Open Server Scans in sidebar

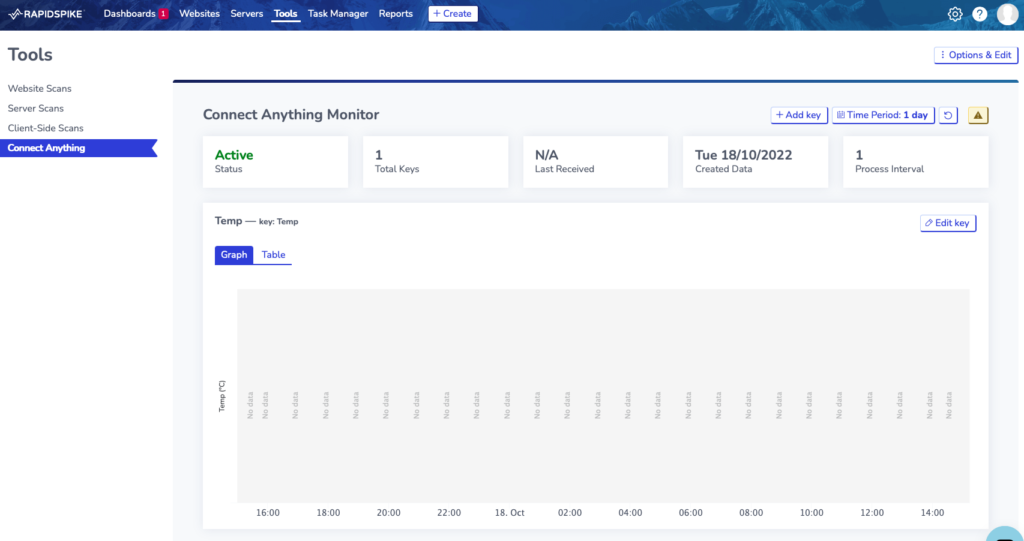click(x=36, y=108)
